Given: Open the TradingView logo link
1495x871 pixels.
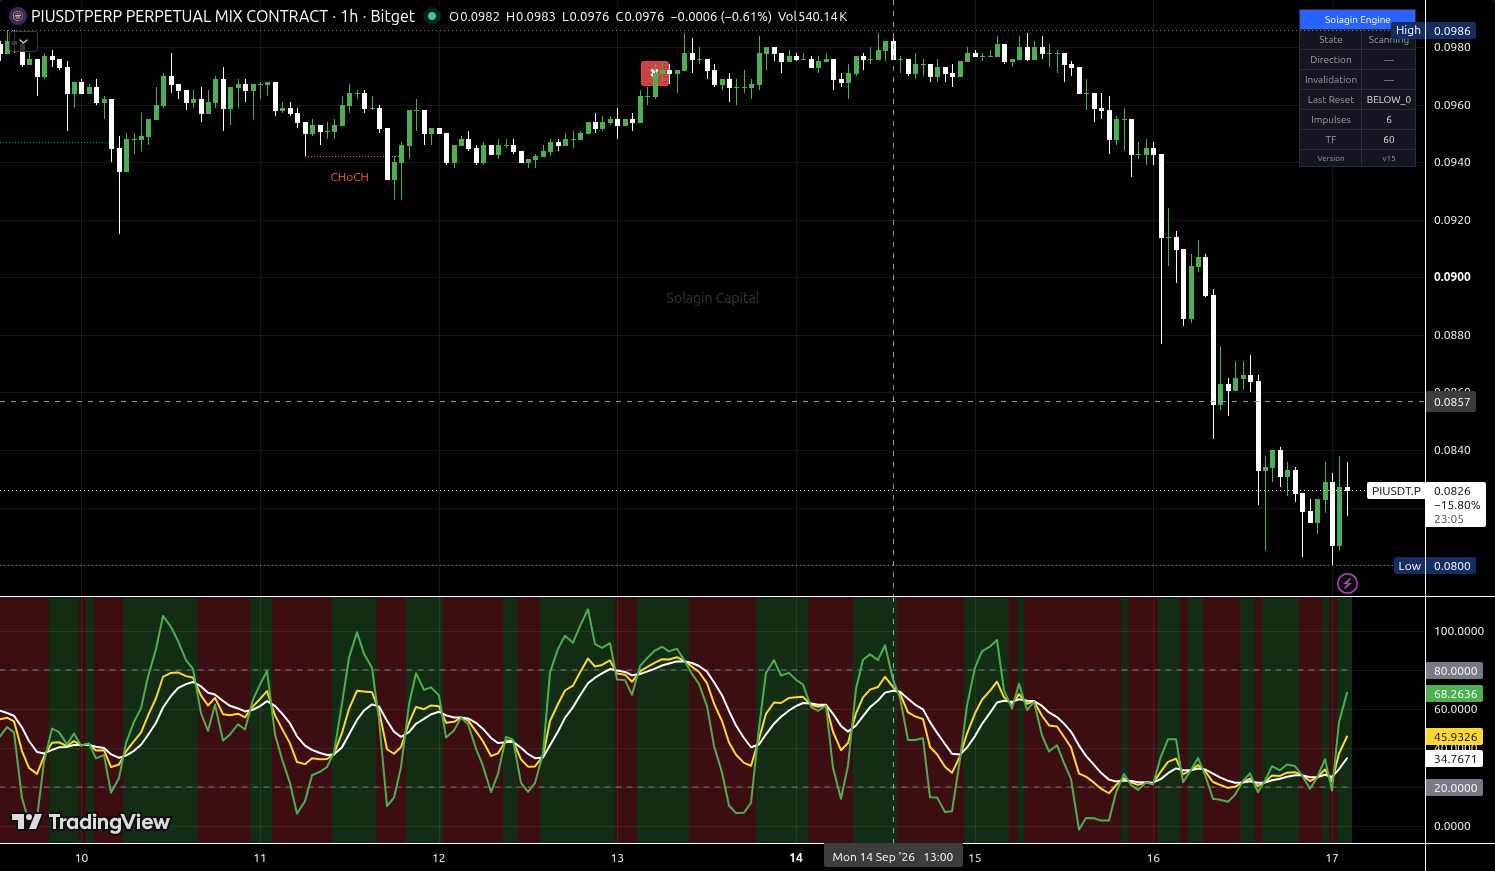Looking at the screenshot, I should pos(91,822).
